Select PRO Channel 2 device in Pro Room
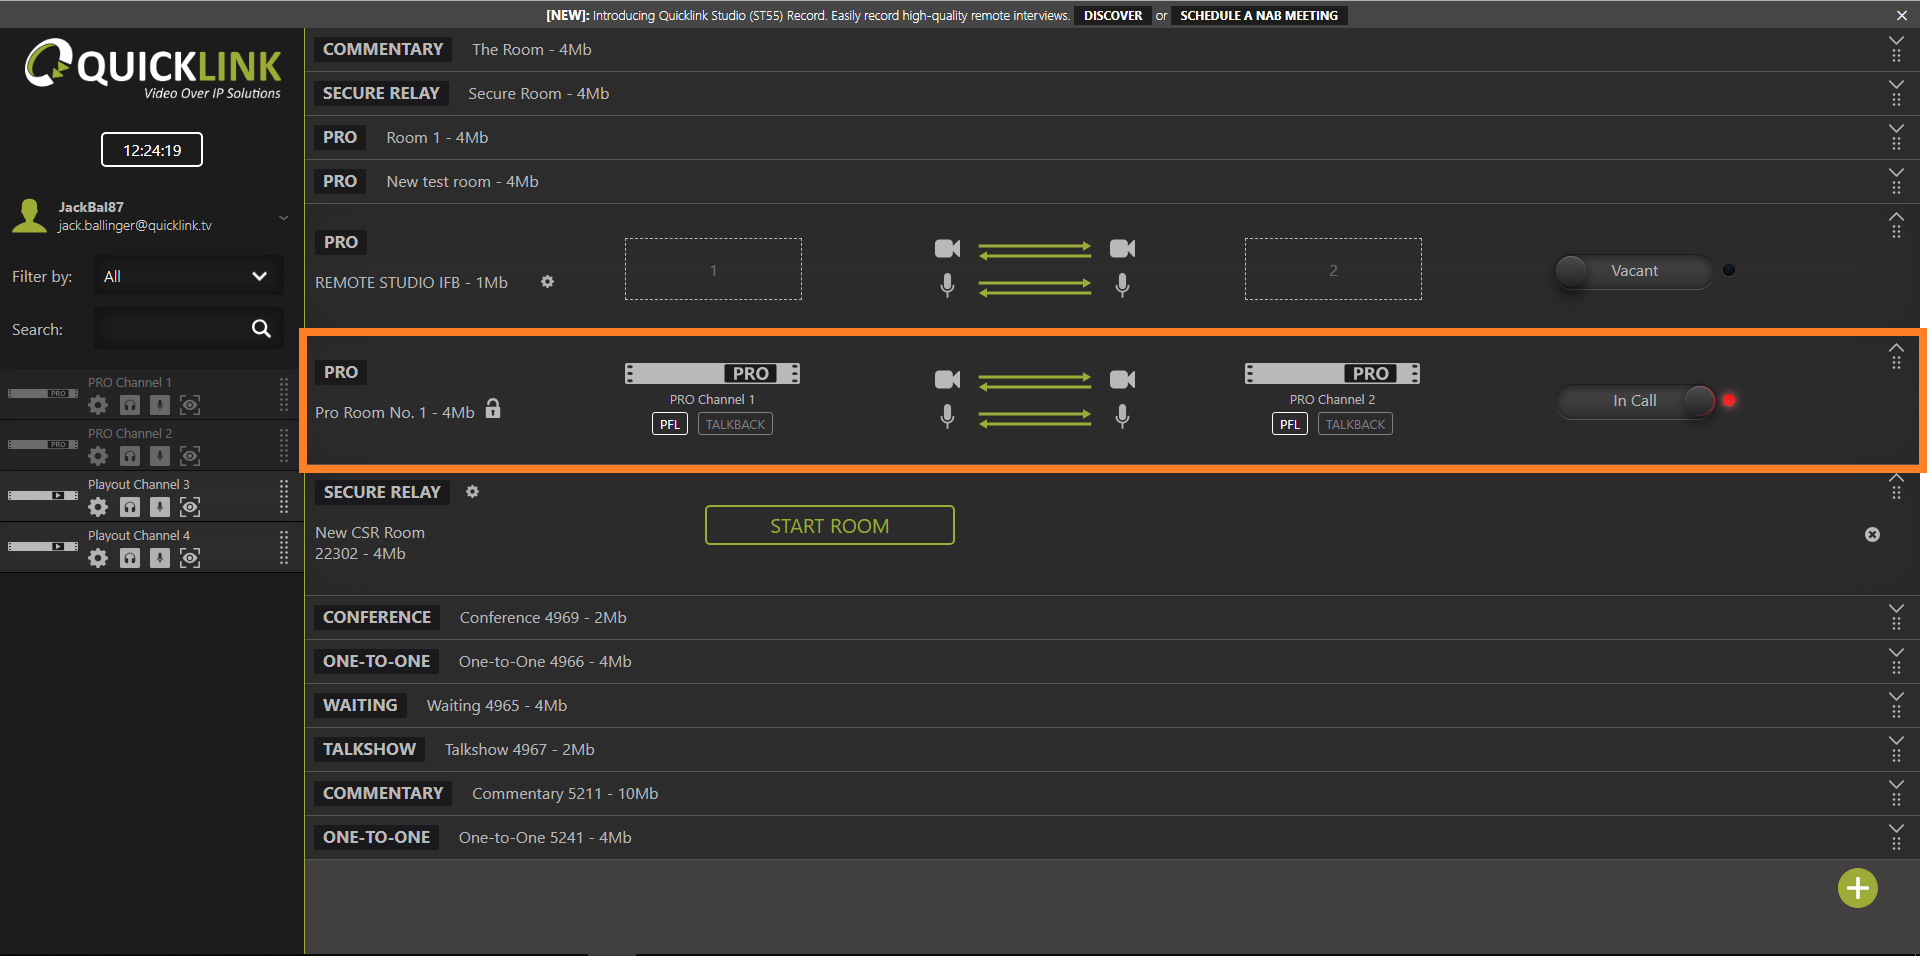Image resolution: width=1932 pixels, height=956 pixels. pyautogui.click(x=1332, y=374)
